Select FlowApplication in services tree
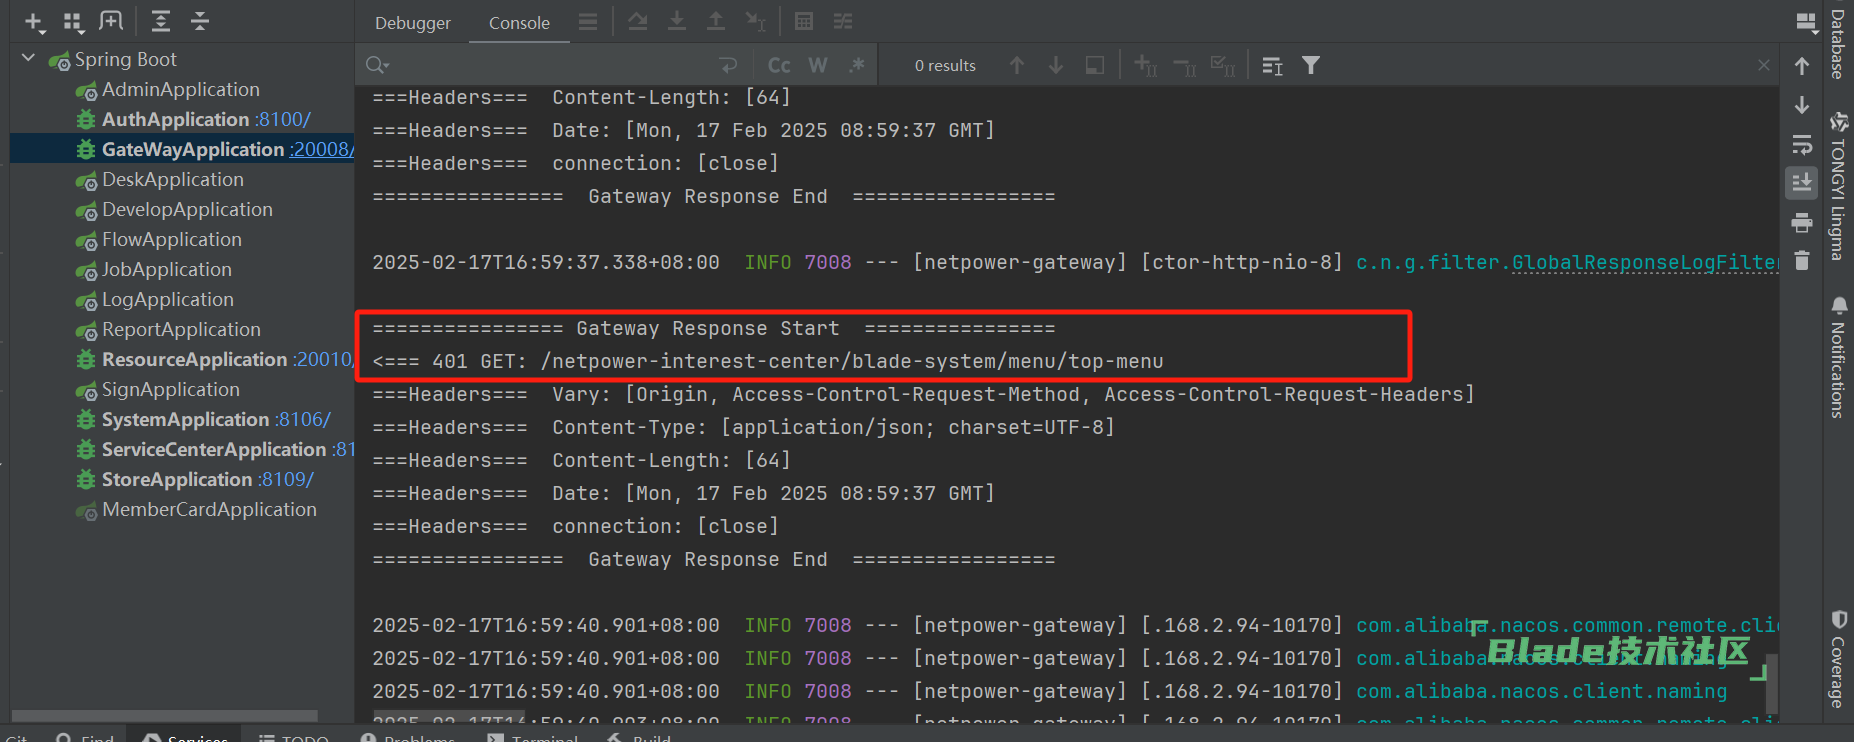1854x742 pixels. [172, 239]
